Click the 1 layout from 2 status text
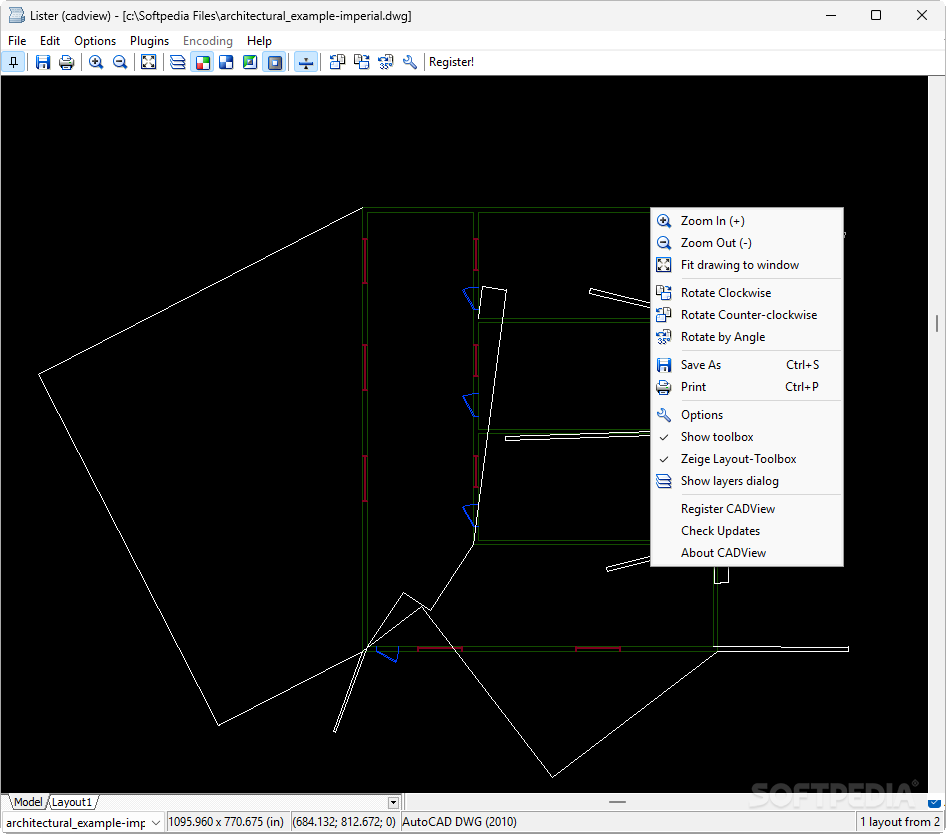 click(x=900, y=822)
